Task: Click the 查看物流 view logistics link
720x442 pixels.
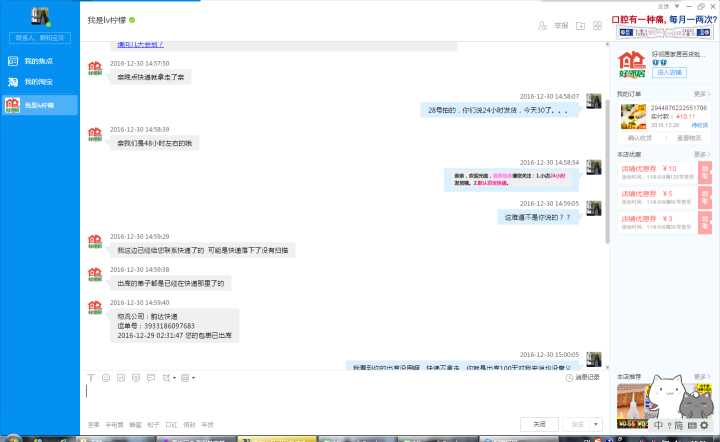Action: tap(689, 138)
